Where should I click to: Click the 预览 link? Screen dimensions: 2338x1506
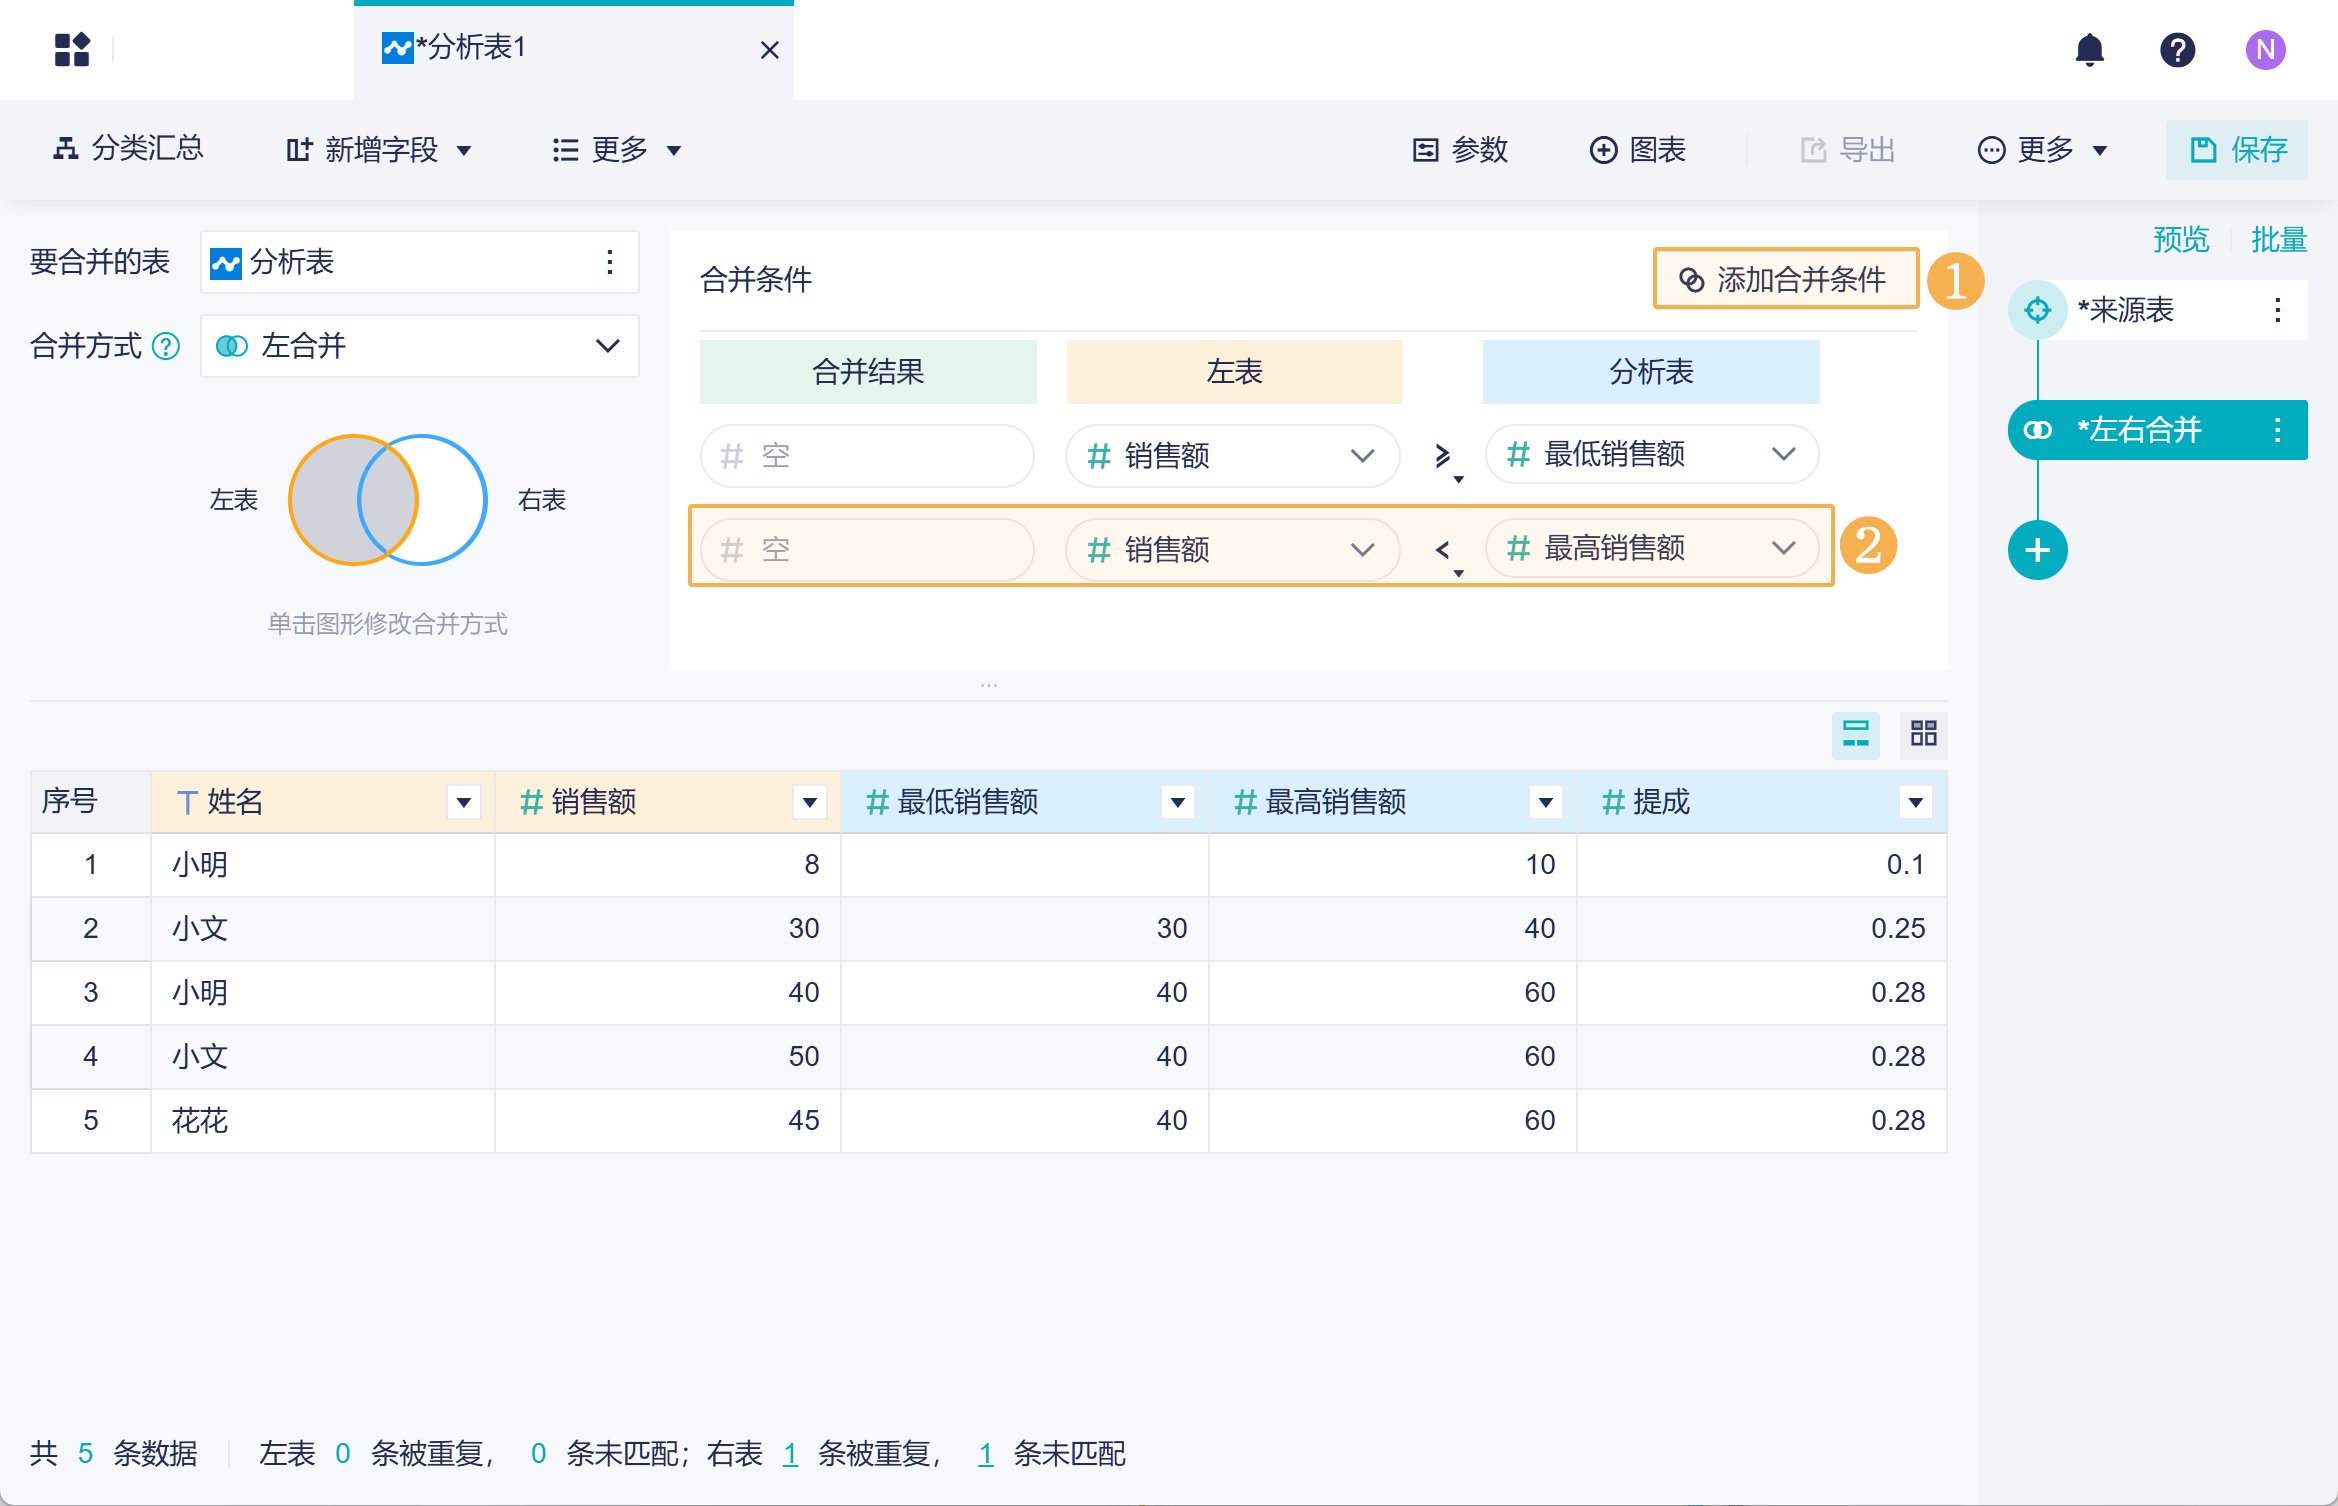pos(2180,240)
